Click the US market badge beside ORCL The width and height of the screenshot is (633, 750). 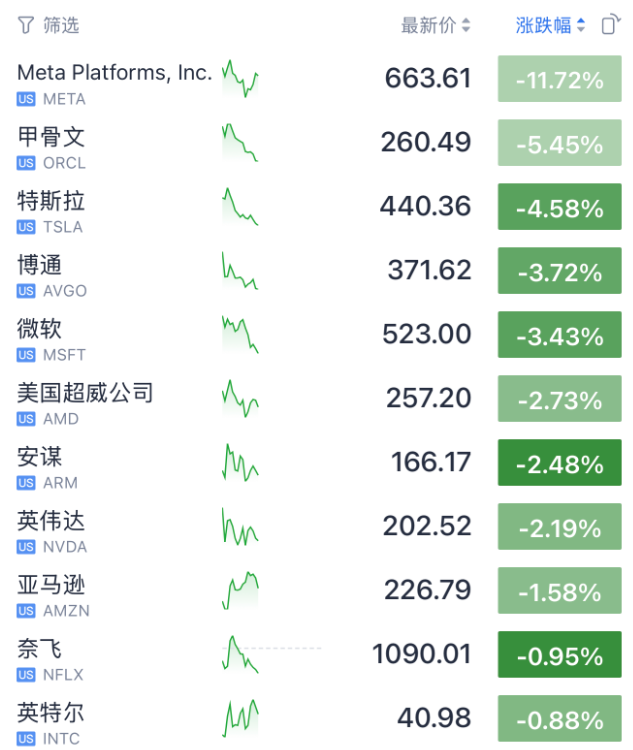coord(26,163)
